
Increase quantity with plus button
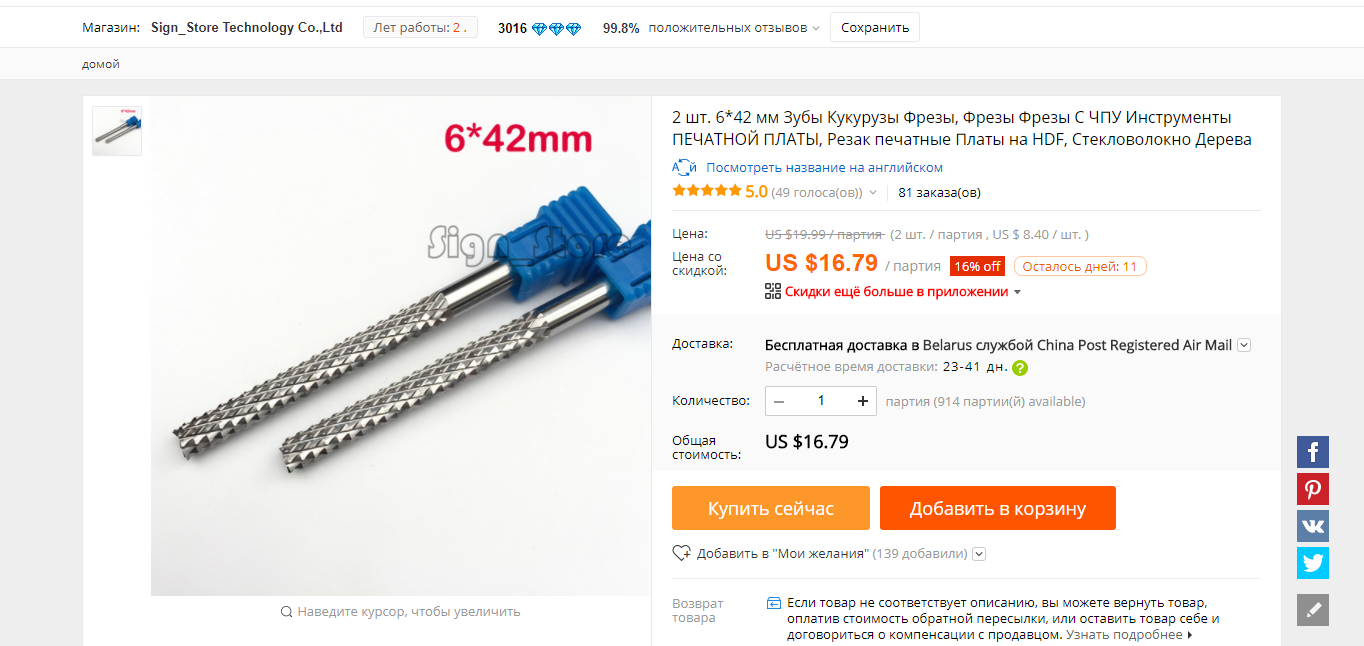pos(863,401)
